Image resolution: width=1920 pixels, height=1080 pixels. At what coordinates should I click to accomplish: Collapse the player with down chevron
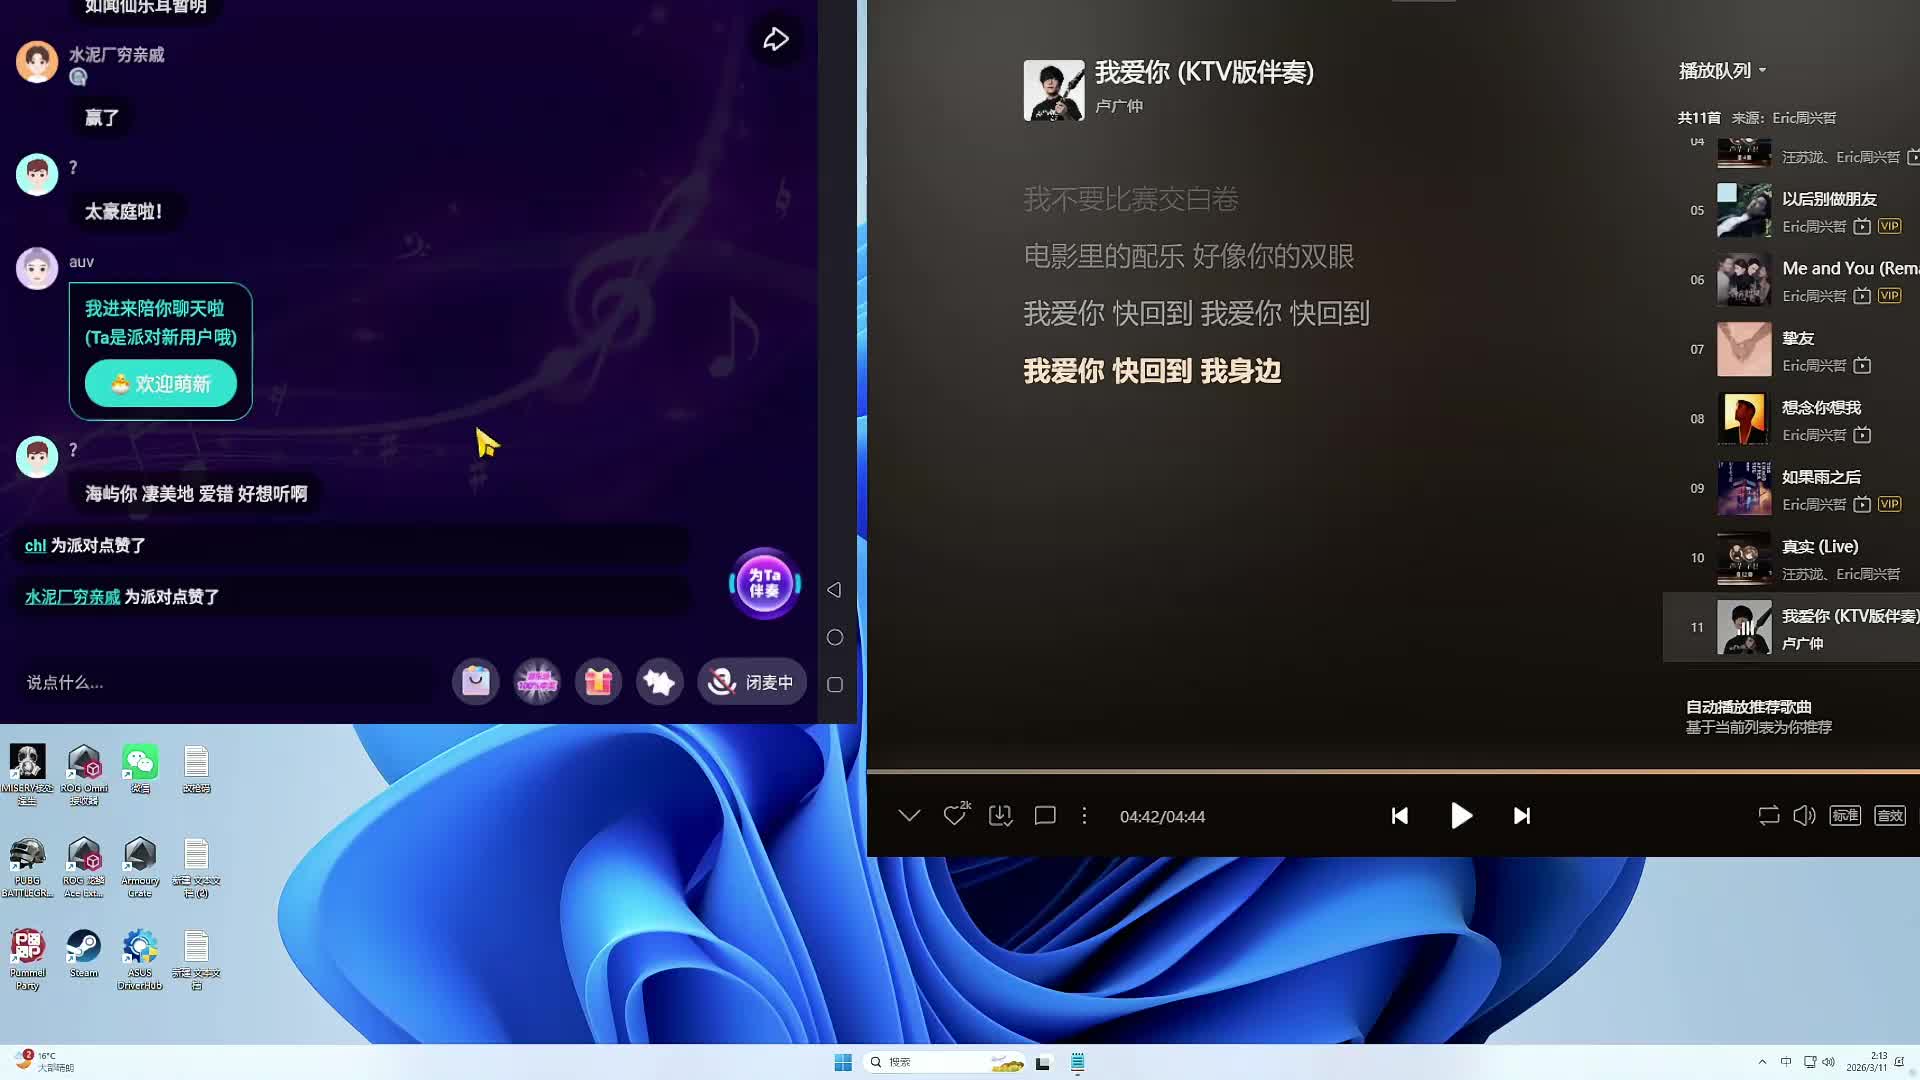[x=909, y=816]
